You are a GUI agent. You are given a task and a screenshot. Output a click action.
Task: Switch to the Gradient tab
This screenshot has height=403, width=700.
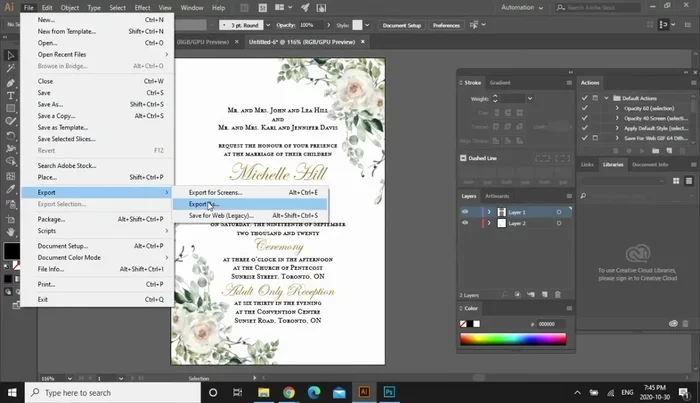[x=500, y=83]
